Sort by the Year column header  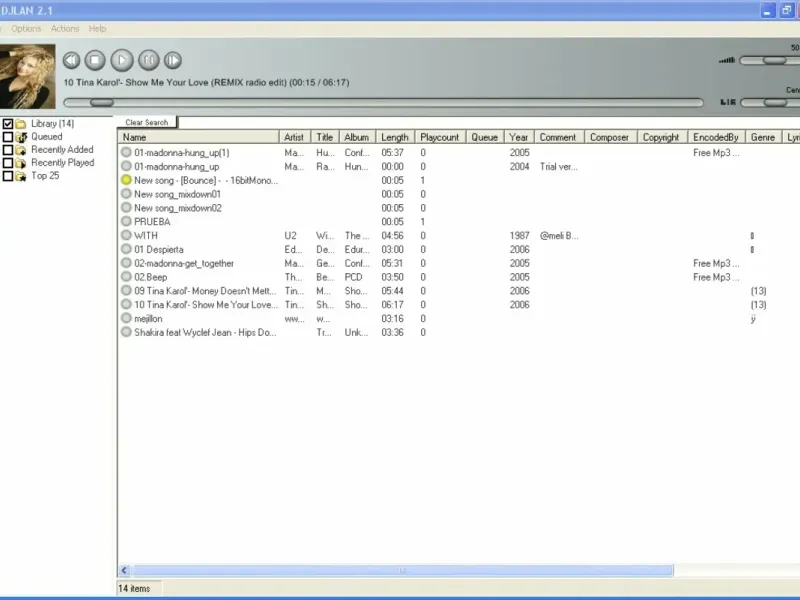(x=519, y=137)
